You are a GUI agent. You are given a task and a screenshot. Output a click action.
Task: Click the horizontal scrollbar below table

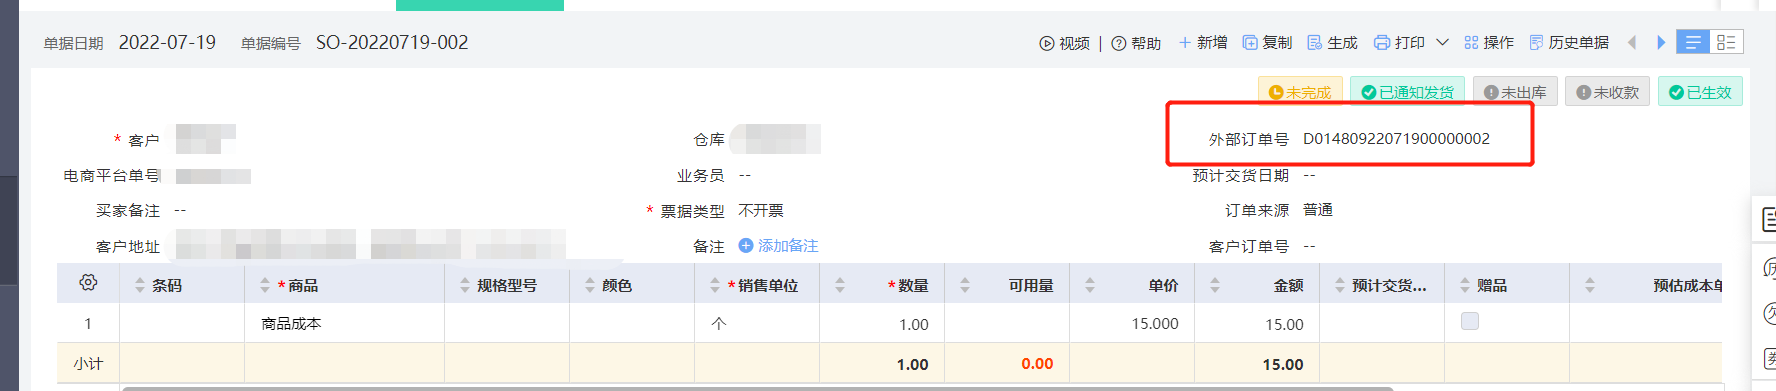(x=758, y=388)
